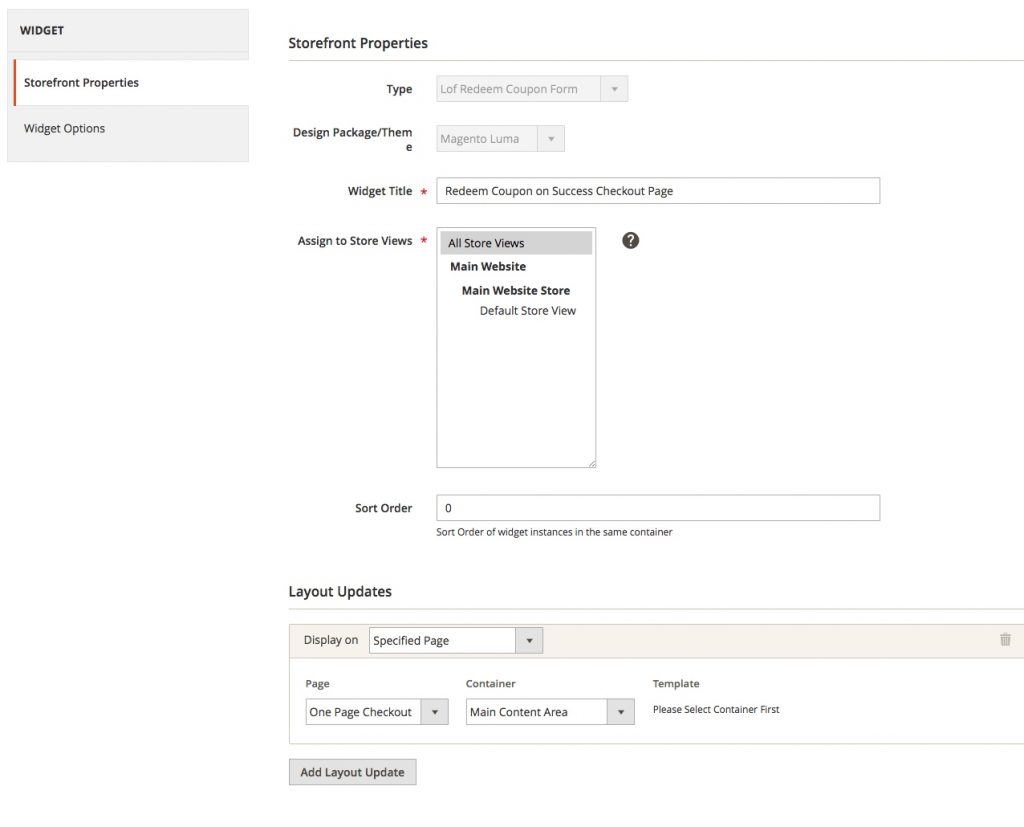1024x827 pixels.
Task: Open the Container dropdown showing Main Content Area
Action: click(x=550, y=712)
